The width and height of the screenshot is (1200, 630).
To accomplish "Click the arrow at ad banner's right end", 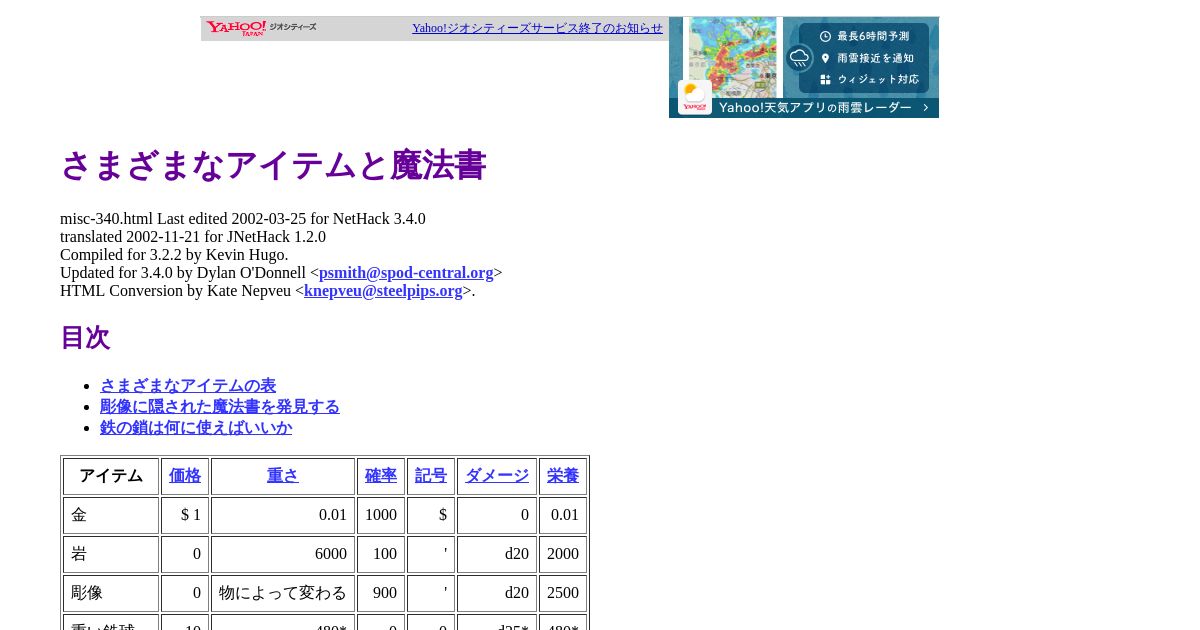I will [x=926, y=107].
